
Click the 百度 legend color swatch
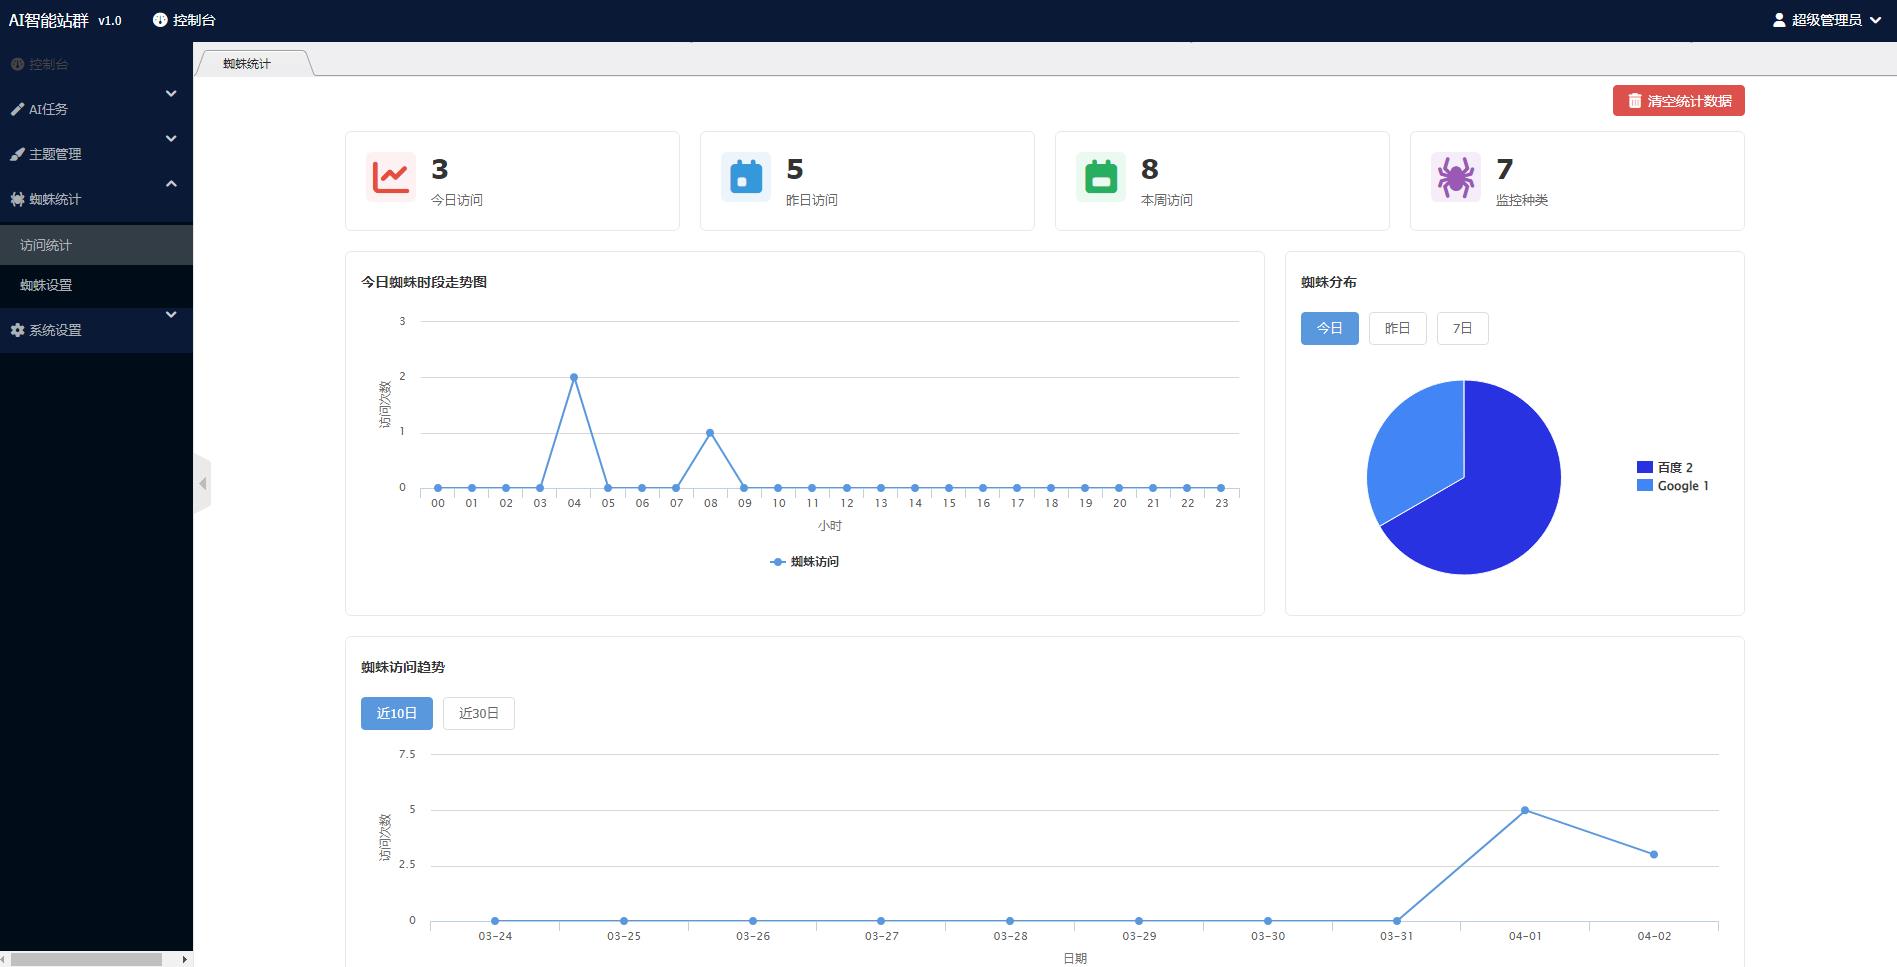coord(1644,467)
